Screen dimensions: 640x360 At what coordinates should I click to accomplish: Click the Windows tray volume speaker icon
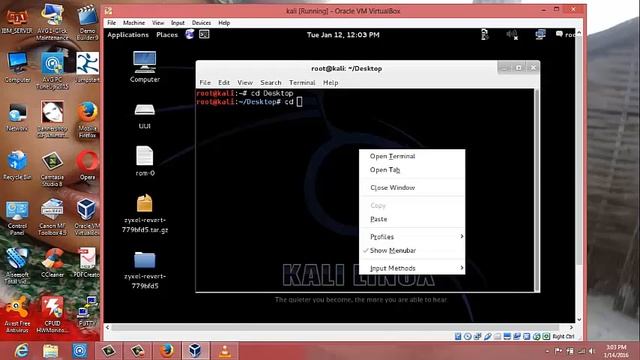point(591,351)
